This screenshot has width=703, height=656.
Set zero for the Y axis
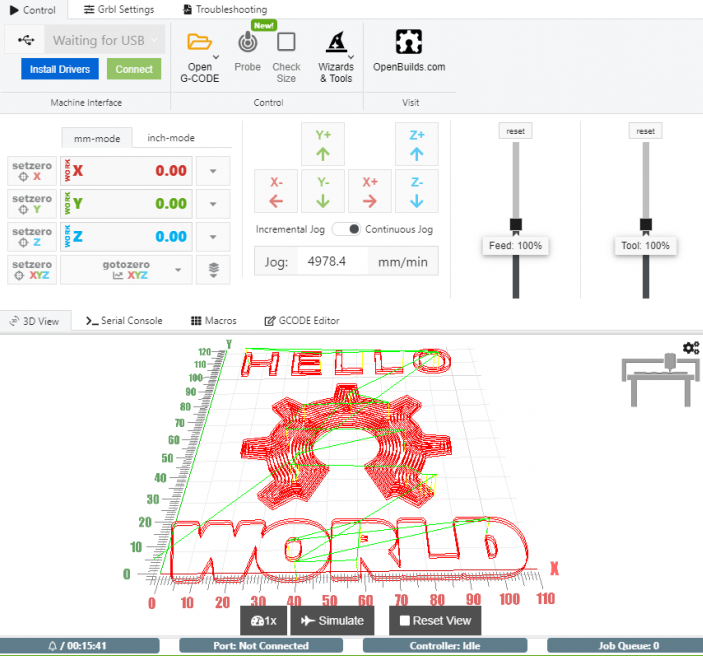coord(32,204)
